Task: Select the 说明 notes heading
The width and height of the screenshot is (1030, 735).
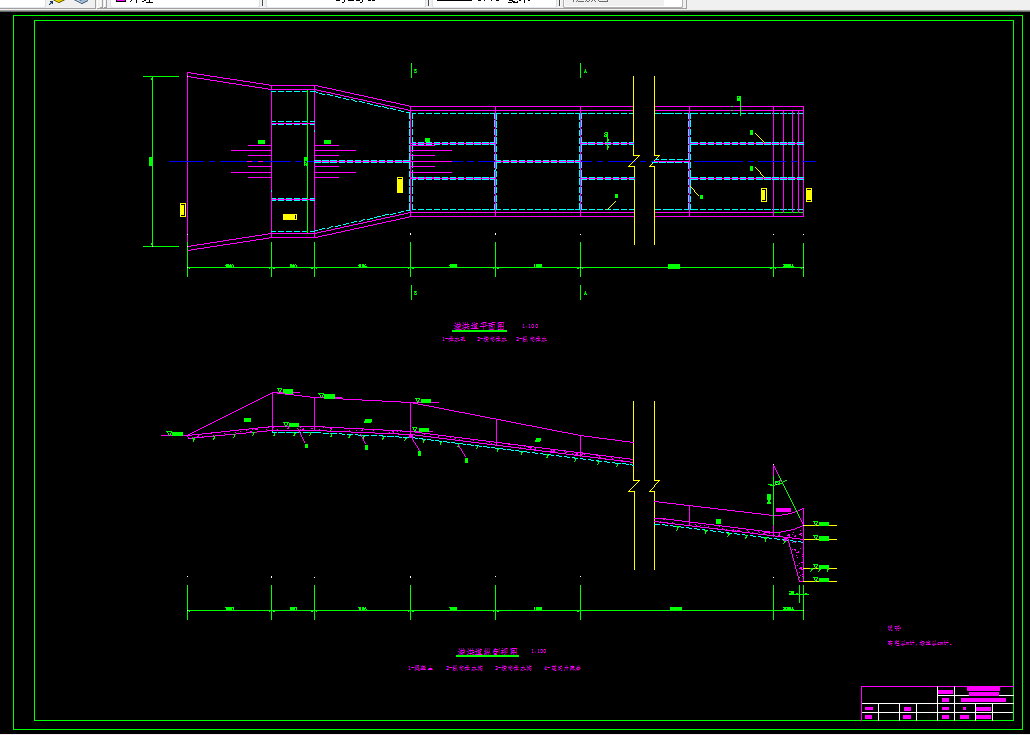Action: point(893,629)
